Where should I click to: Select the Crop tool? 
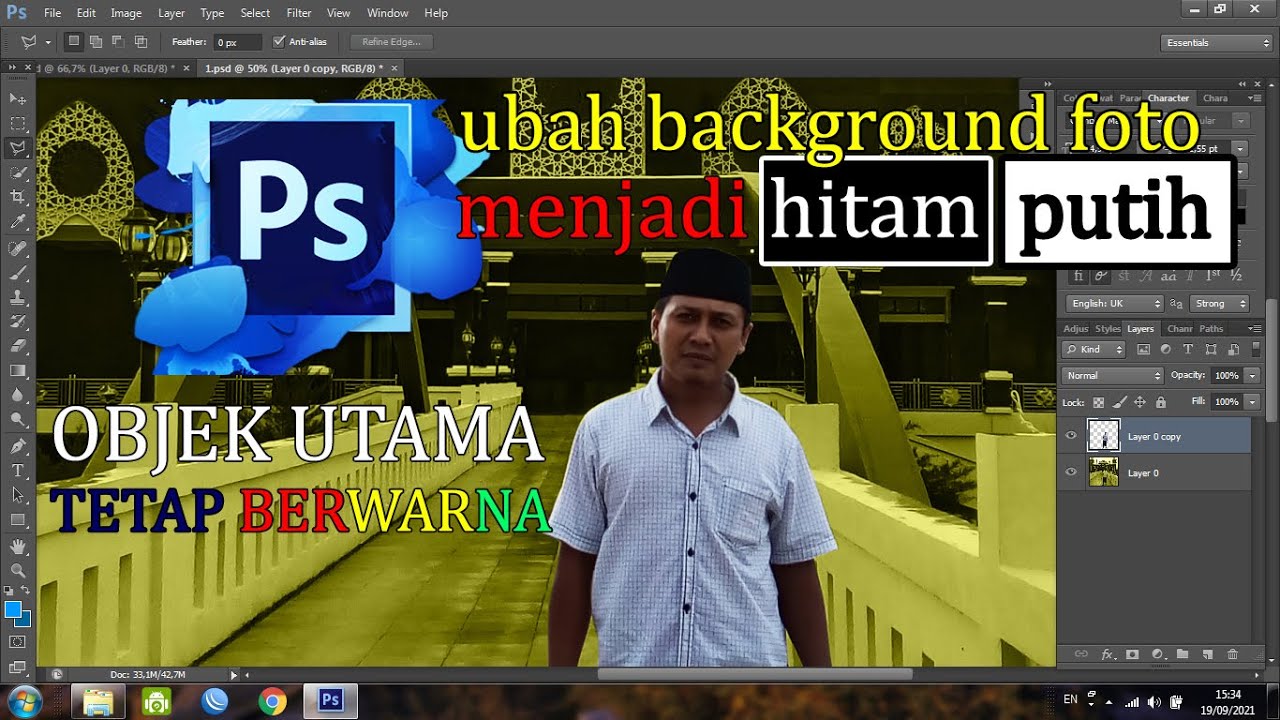(18, 198)
